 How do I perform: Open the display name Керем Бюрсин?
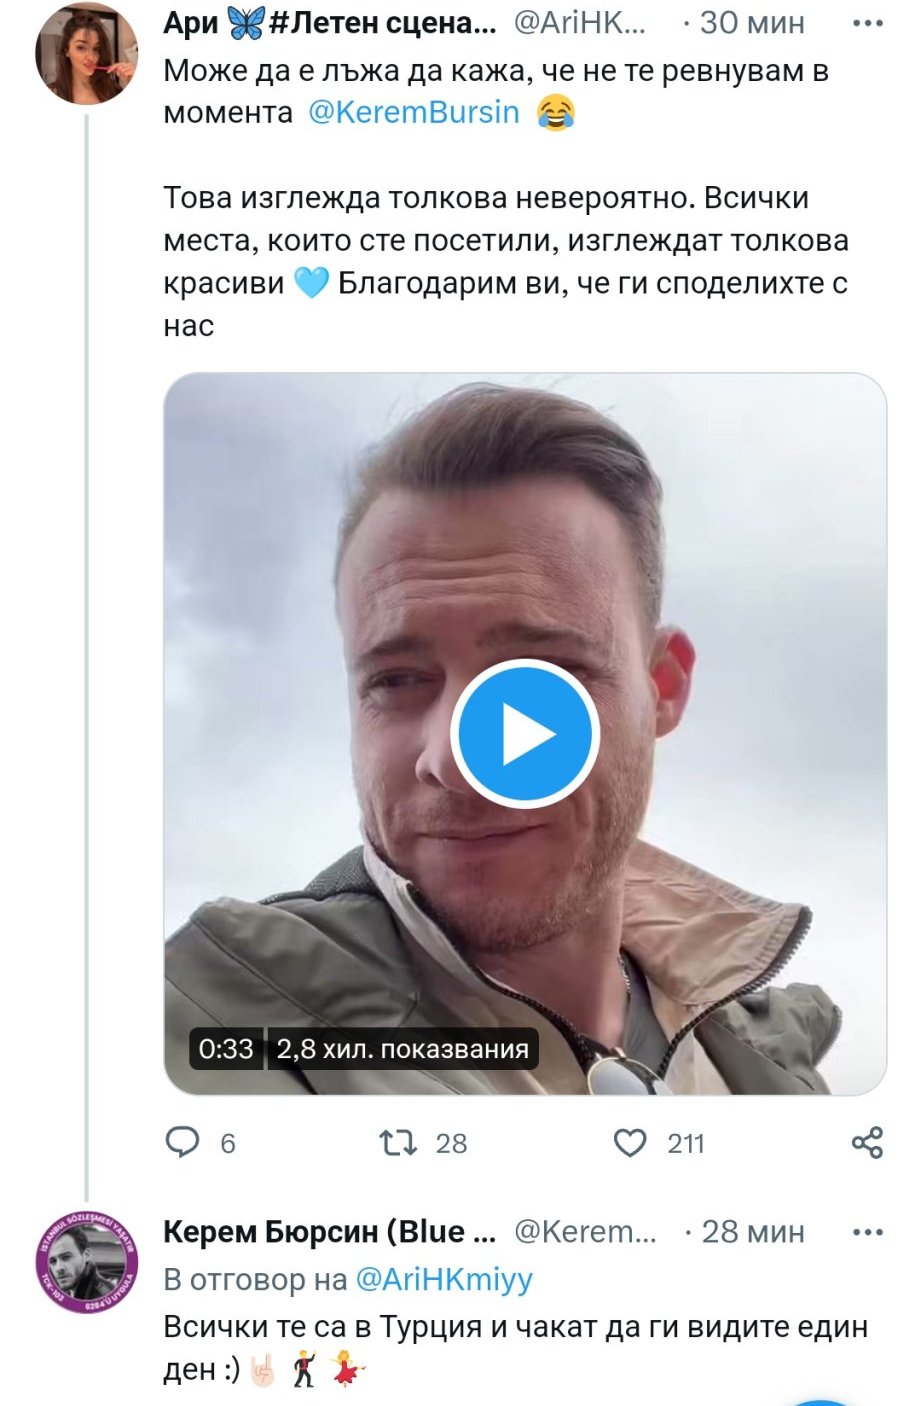pos(330,1232)
